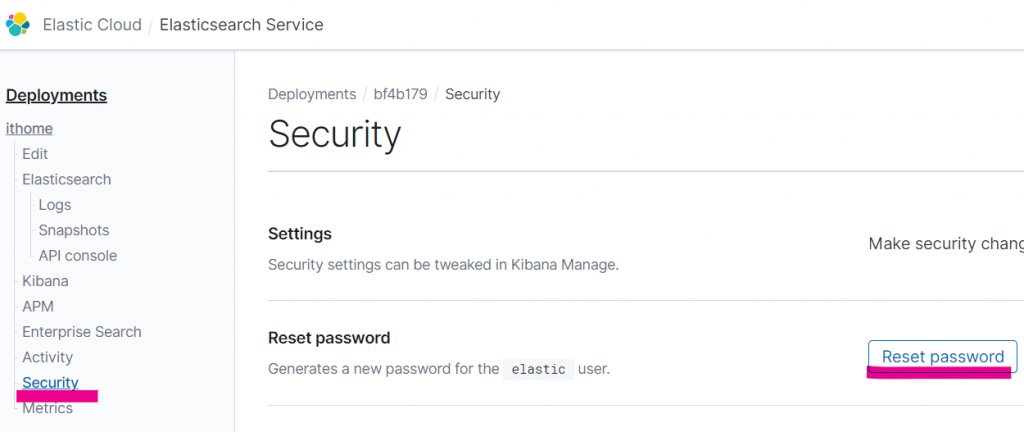This screenshot has width=1024, height=432.
Task: Select Kibana in the sidebar
Action: (45, 281)
